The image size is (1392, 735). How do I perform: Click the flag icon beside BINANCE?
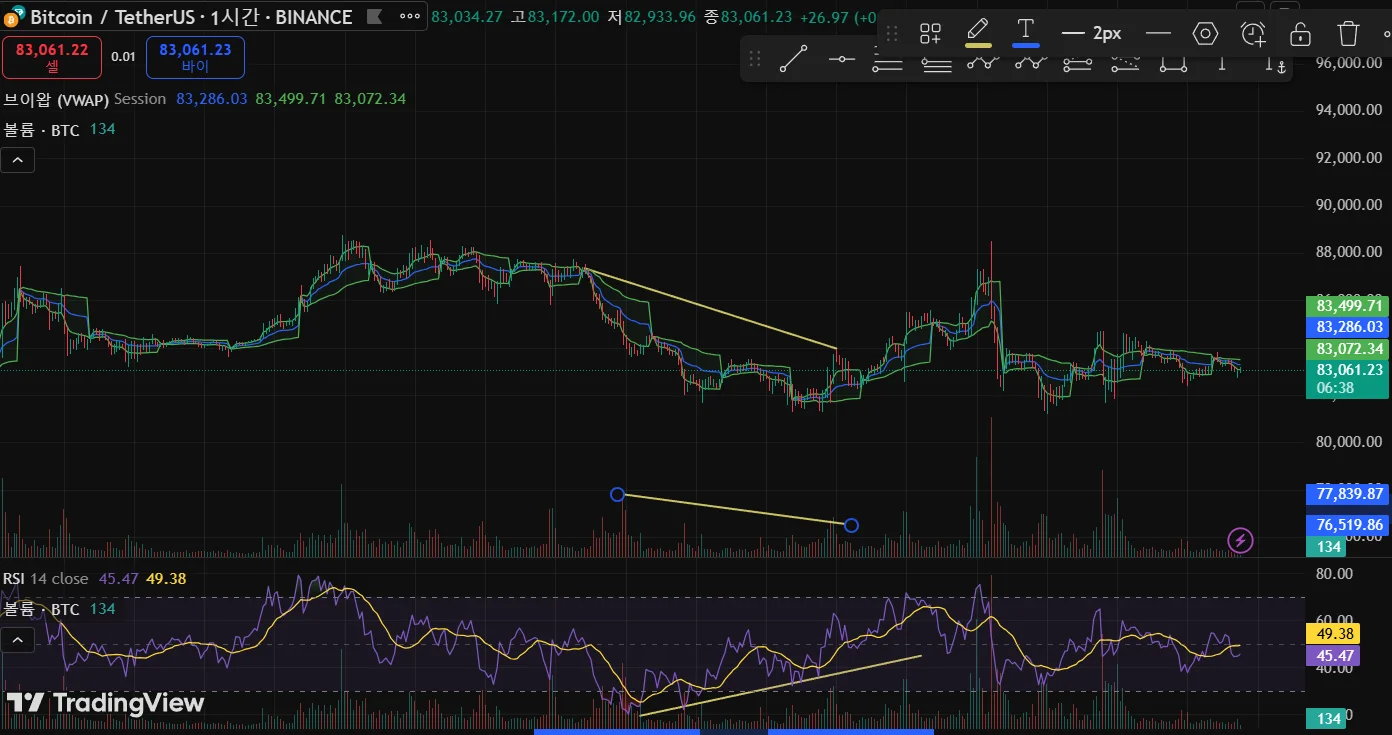[374, 17]
